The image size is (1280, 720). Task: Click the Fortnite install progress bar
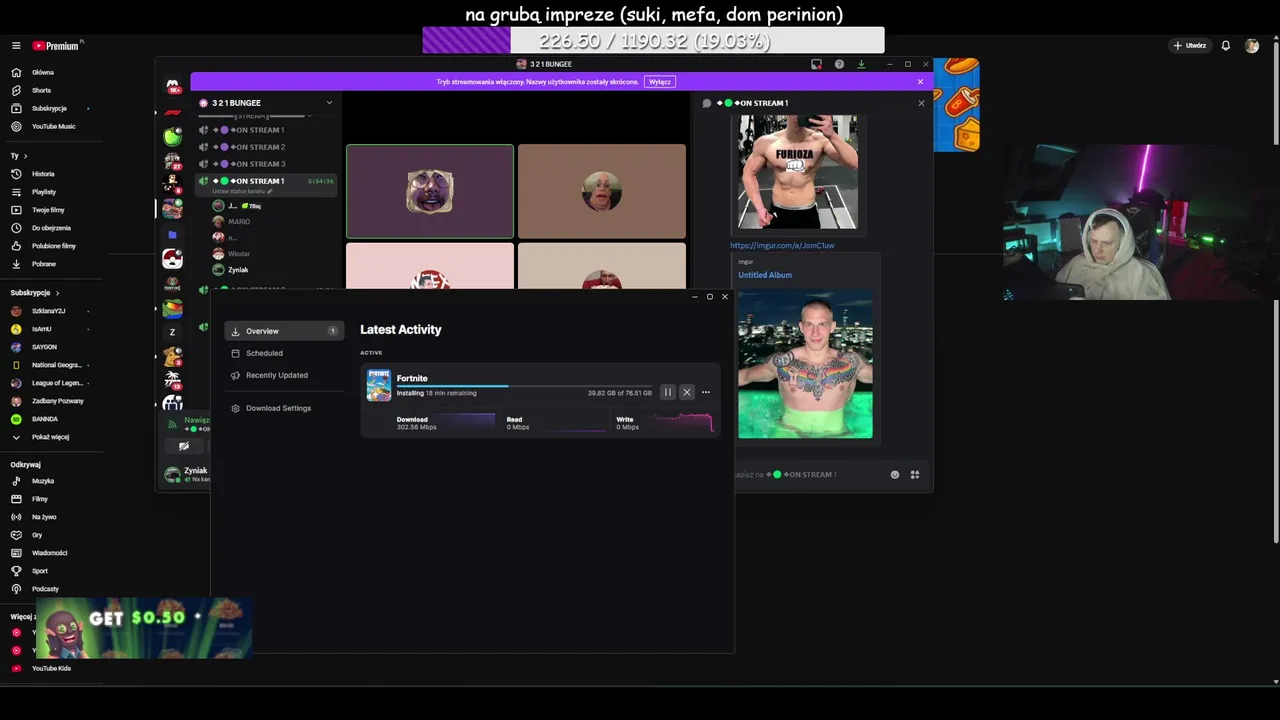pyautogui.click(x=524, y=386)
